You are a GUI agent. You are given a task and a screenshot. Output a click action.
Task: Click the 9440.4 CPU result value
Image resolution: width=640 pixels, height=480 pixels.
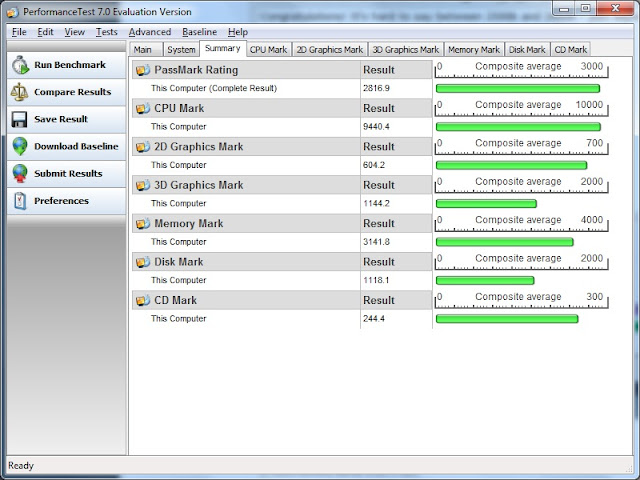click(x=376, y=127)
